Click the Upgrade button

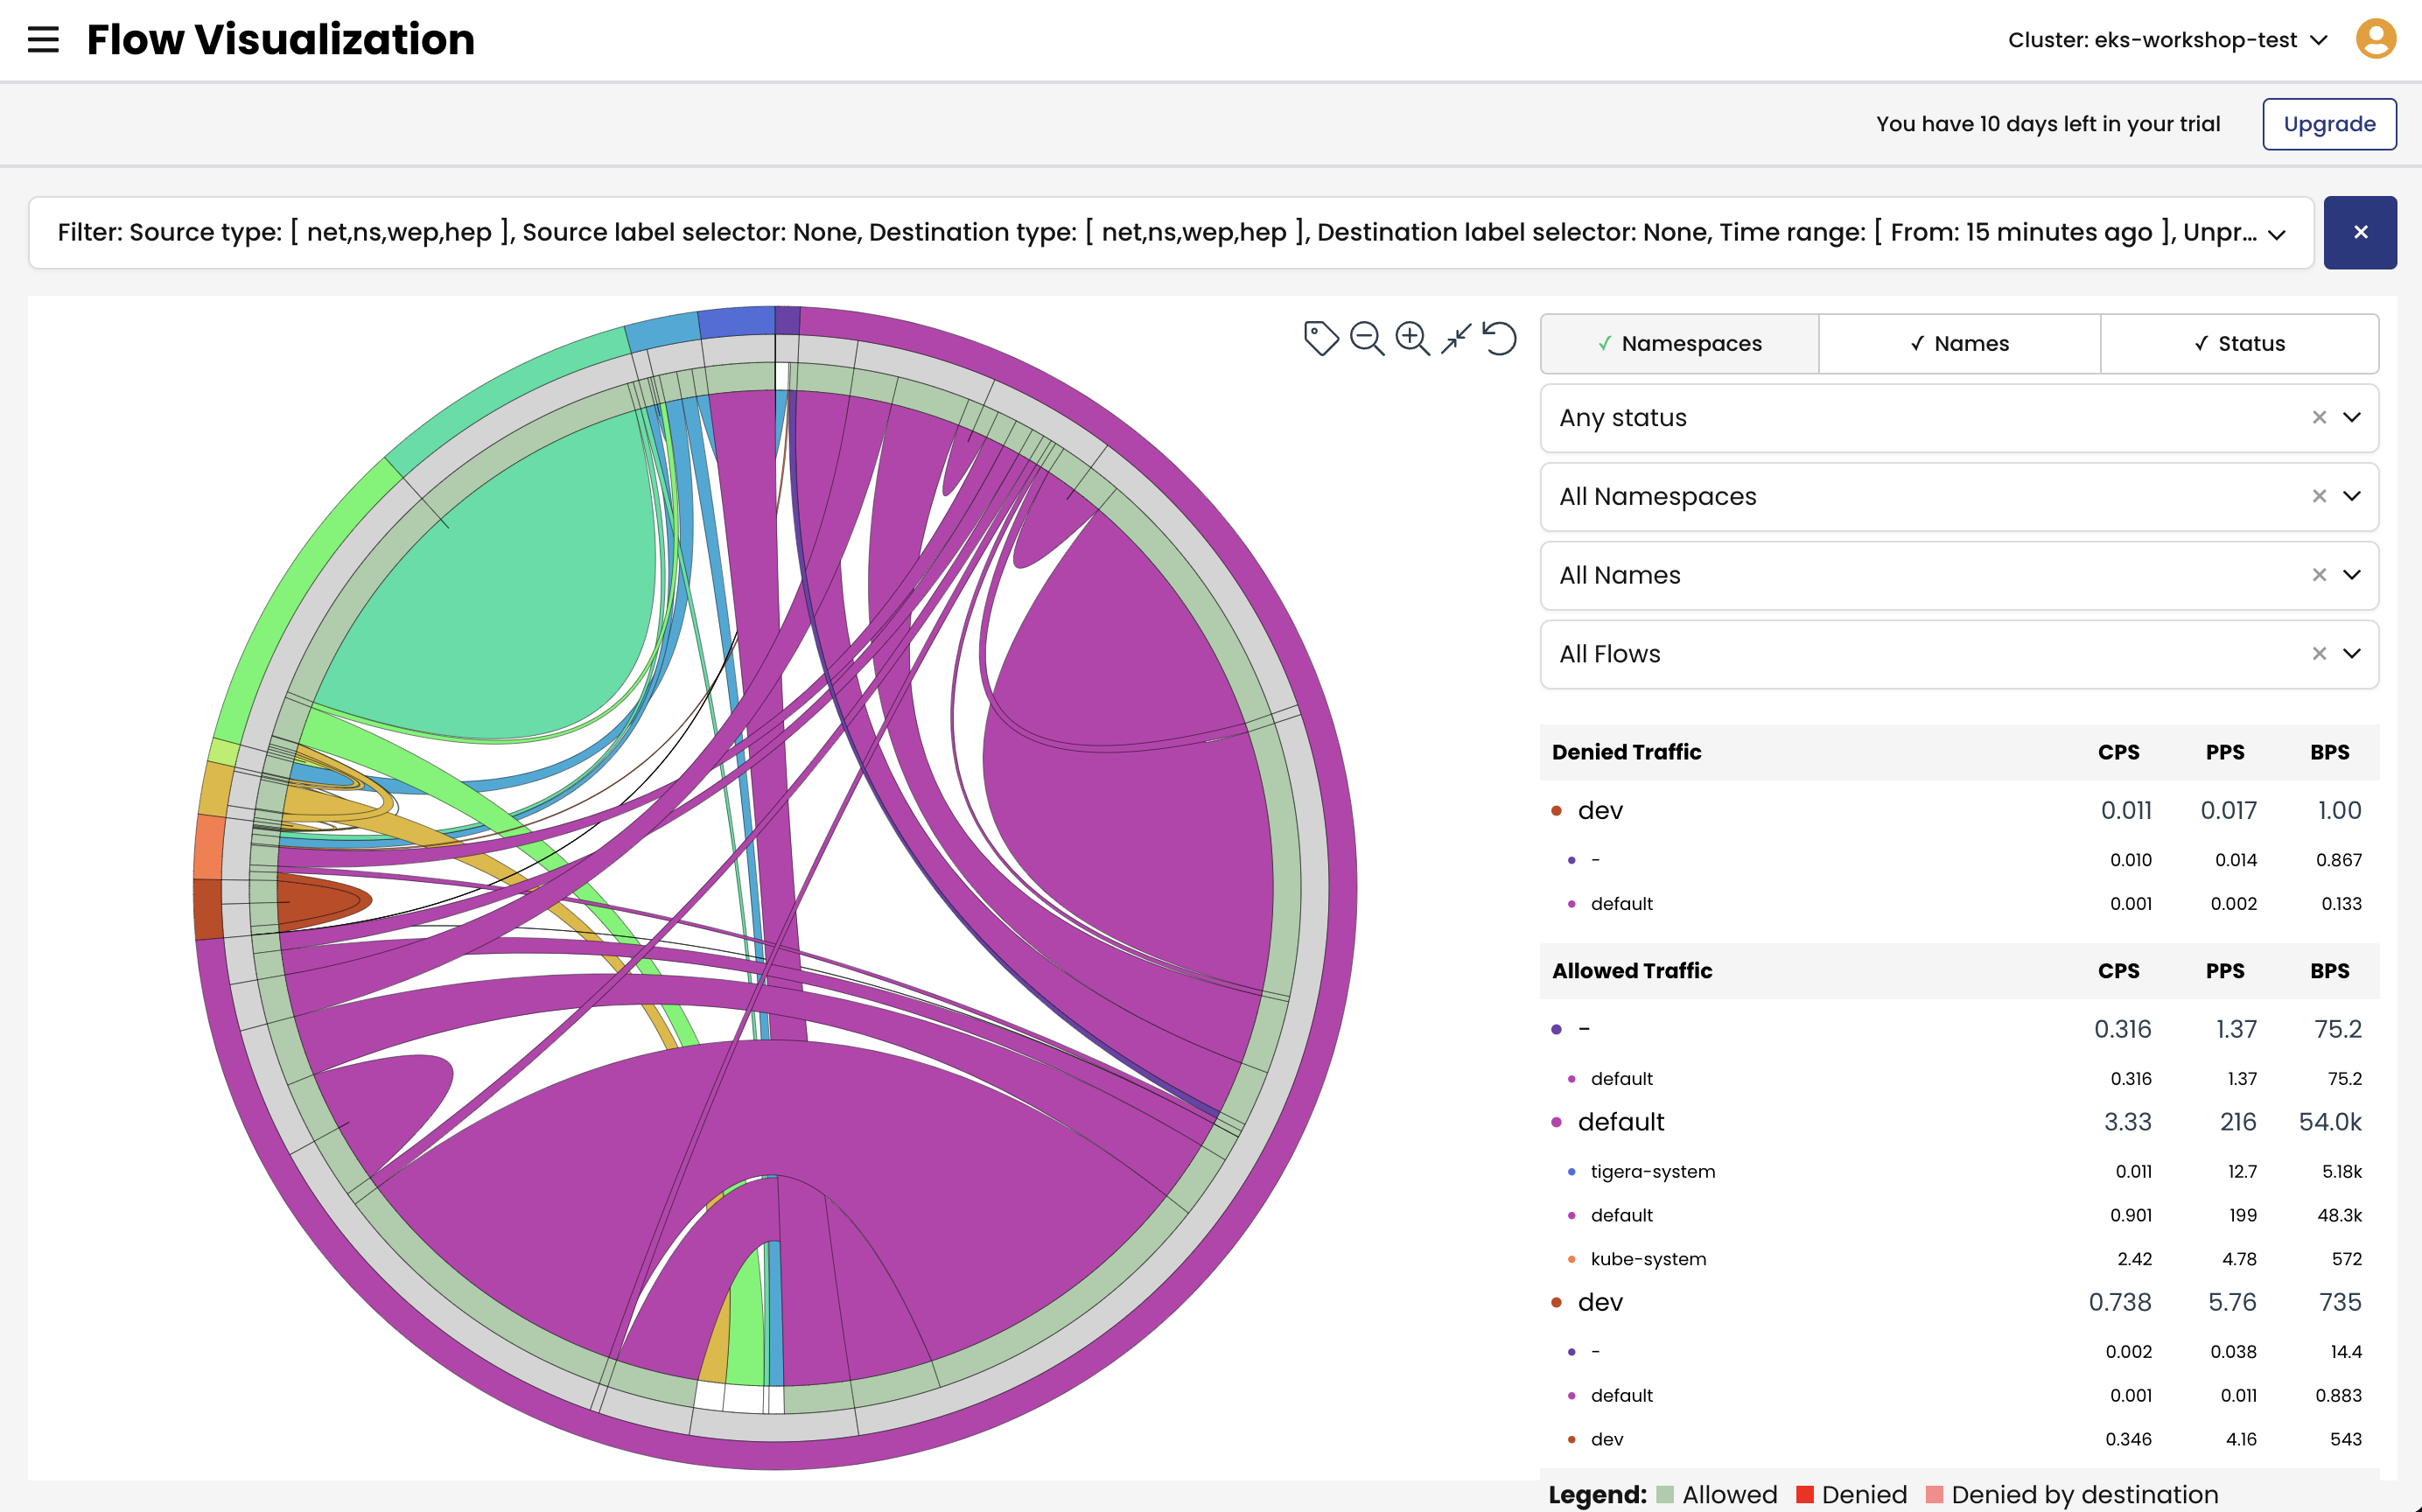pyautogui.click(x=2328, y=124)
